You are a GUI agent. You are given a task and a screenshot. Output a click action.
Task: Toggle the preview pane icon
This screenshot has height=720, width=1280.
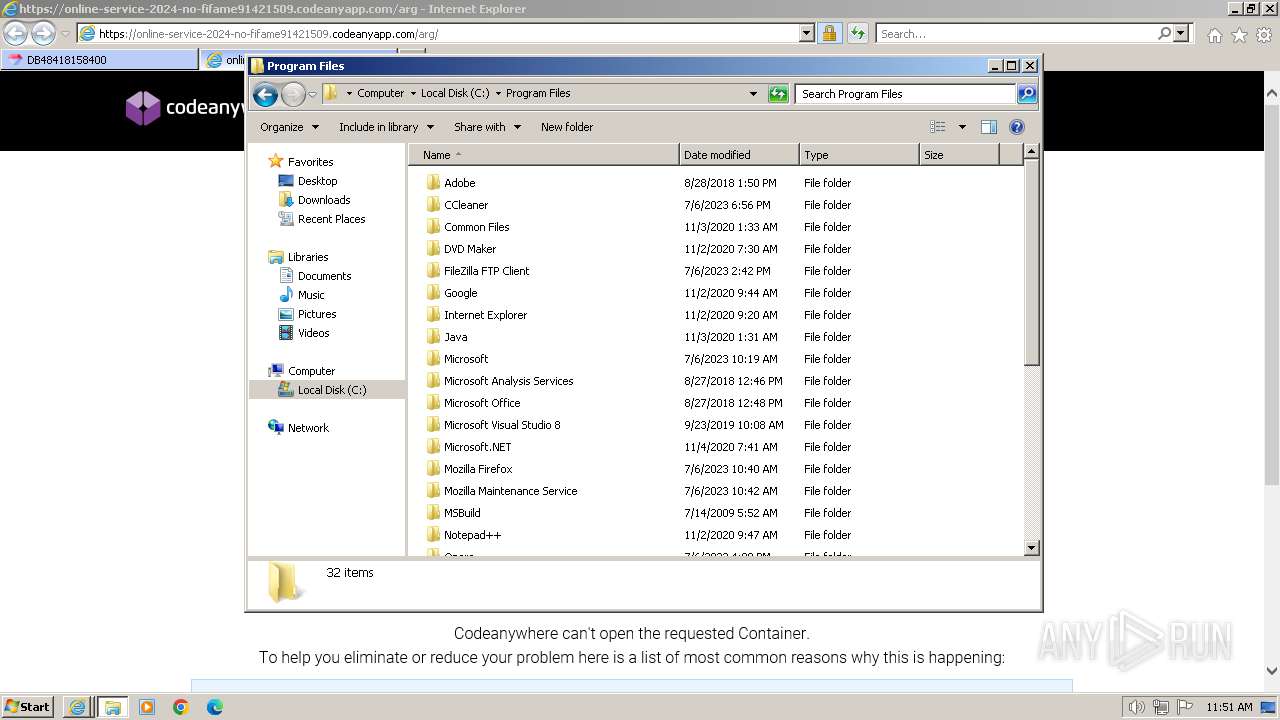click(989, 127)
